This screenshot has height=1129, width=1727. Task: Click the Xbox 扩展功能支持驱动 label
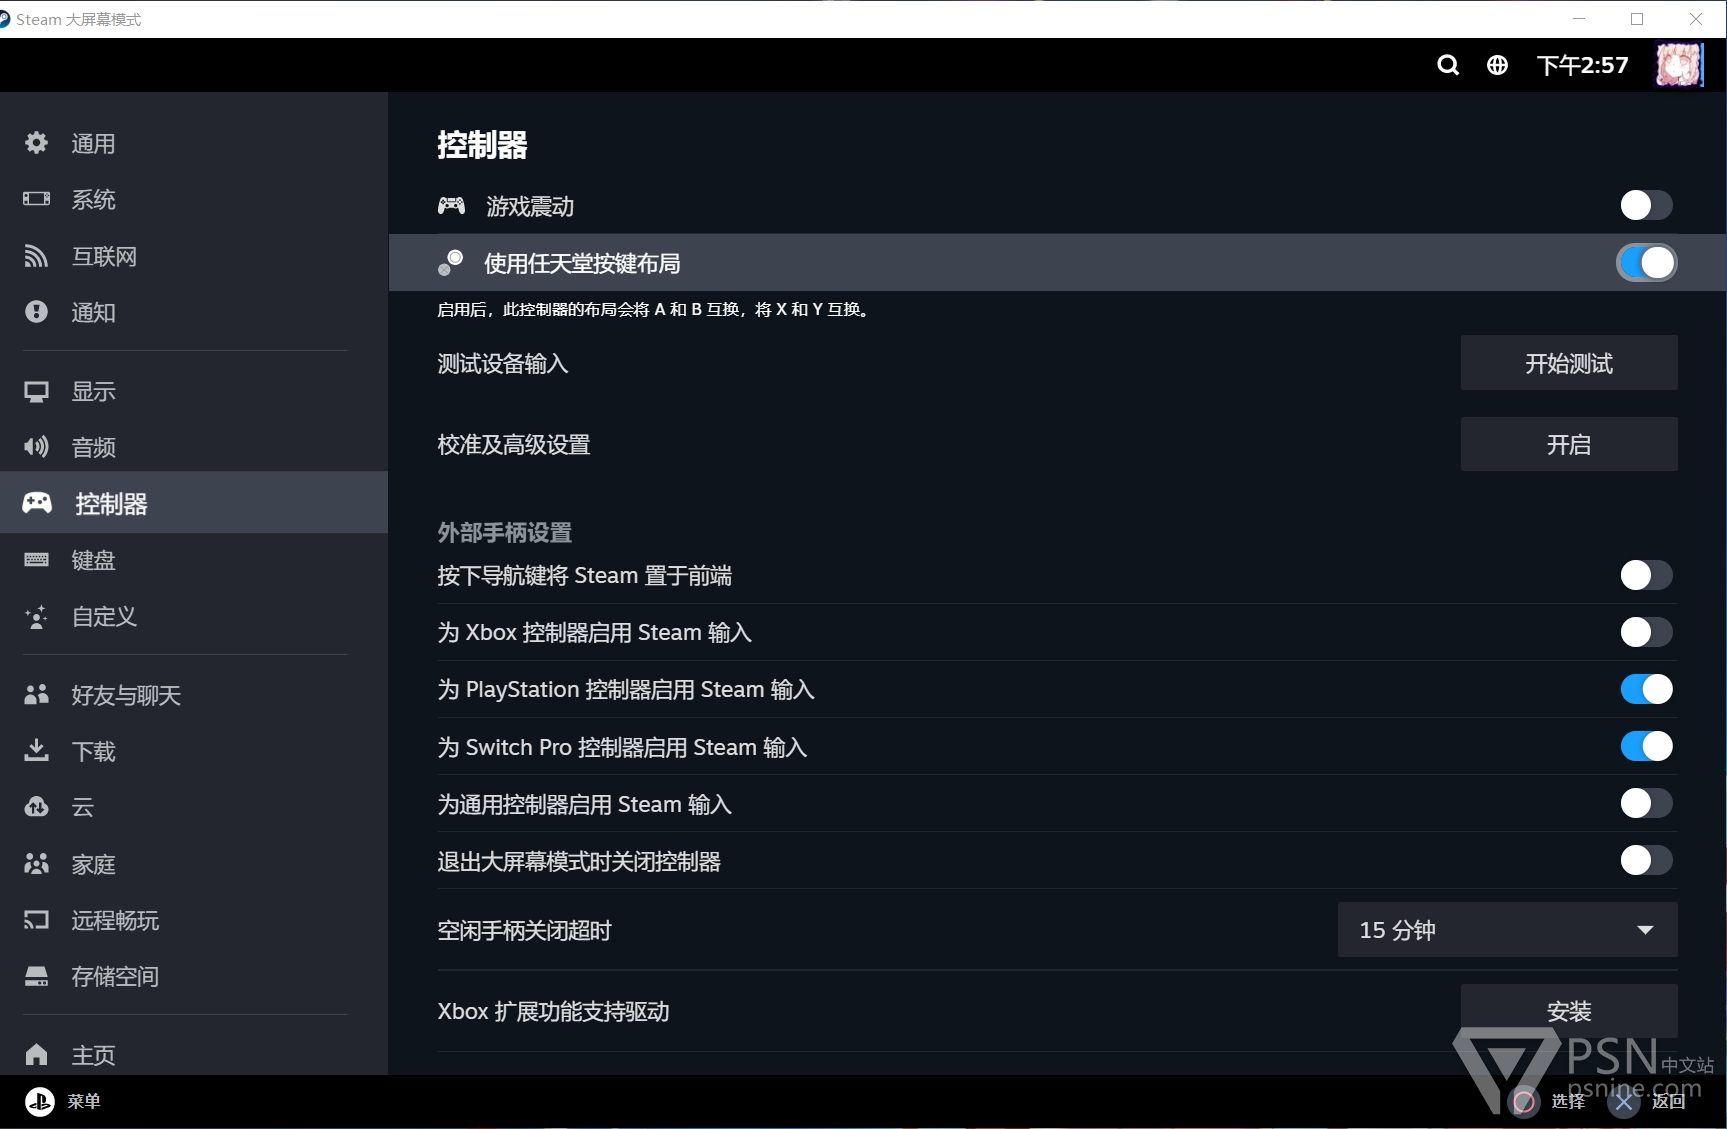point(553,1011)
